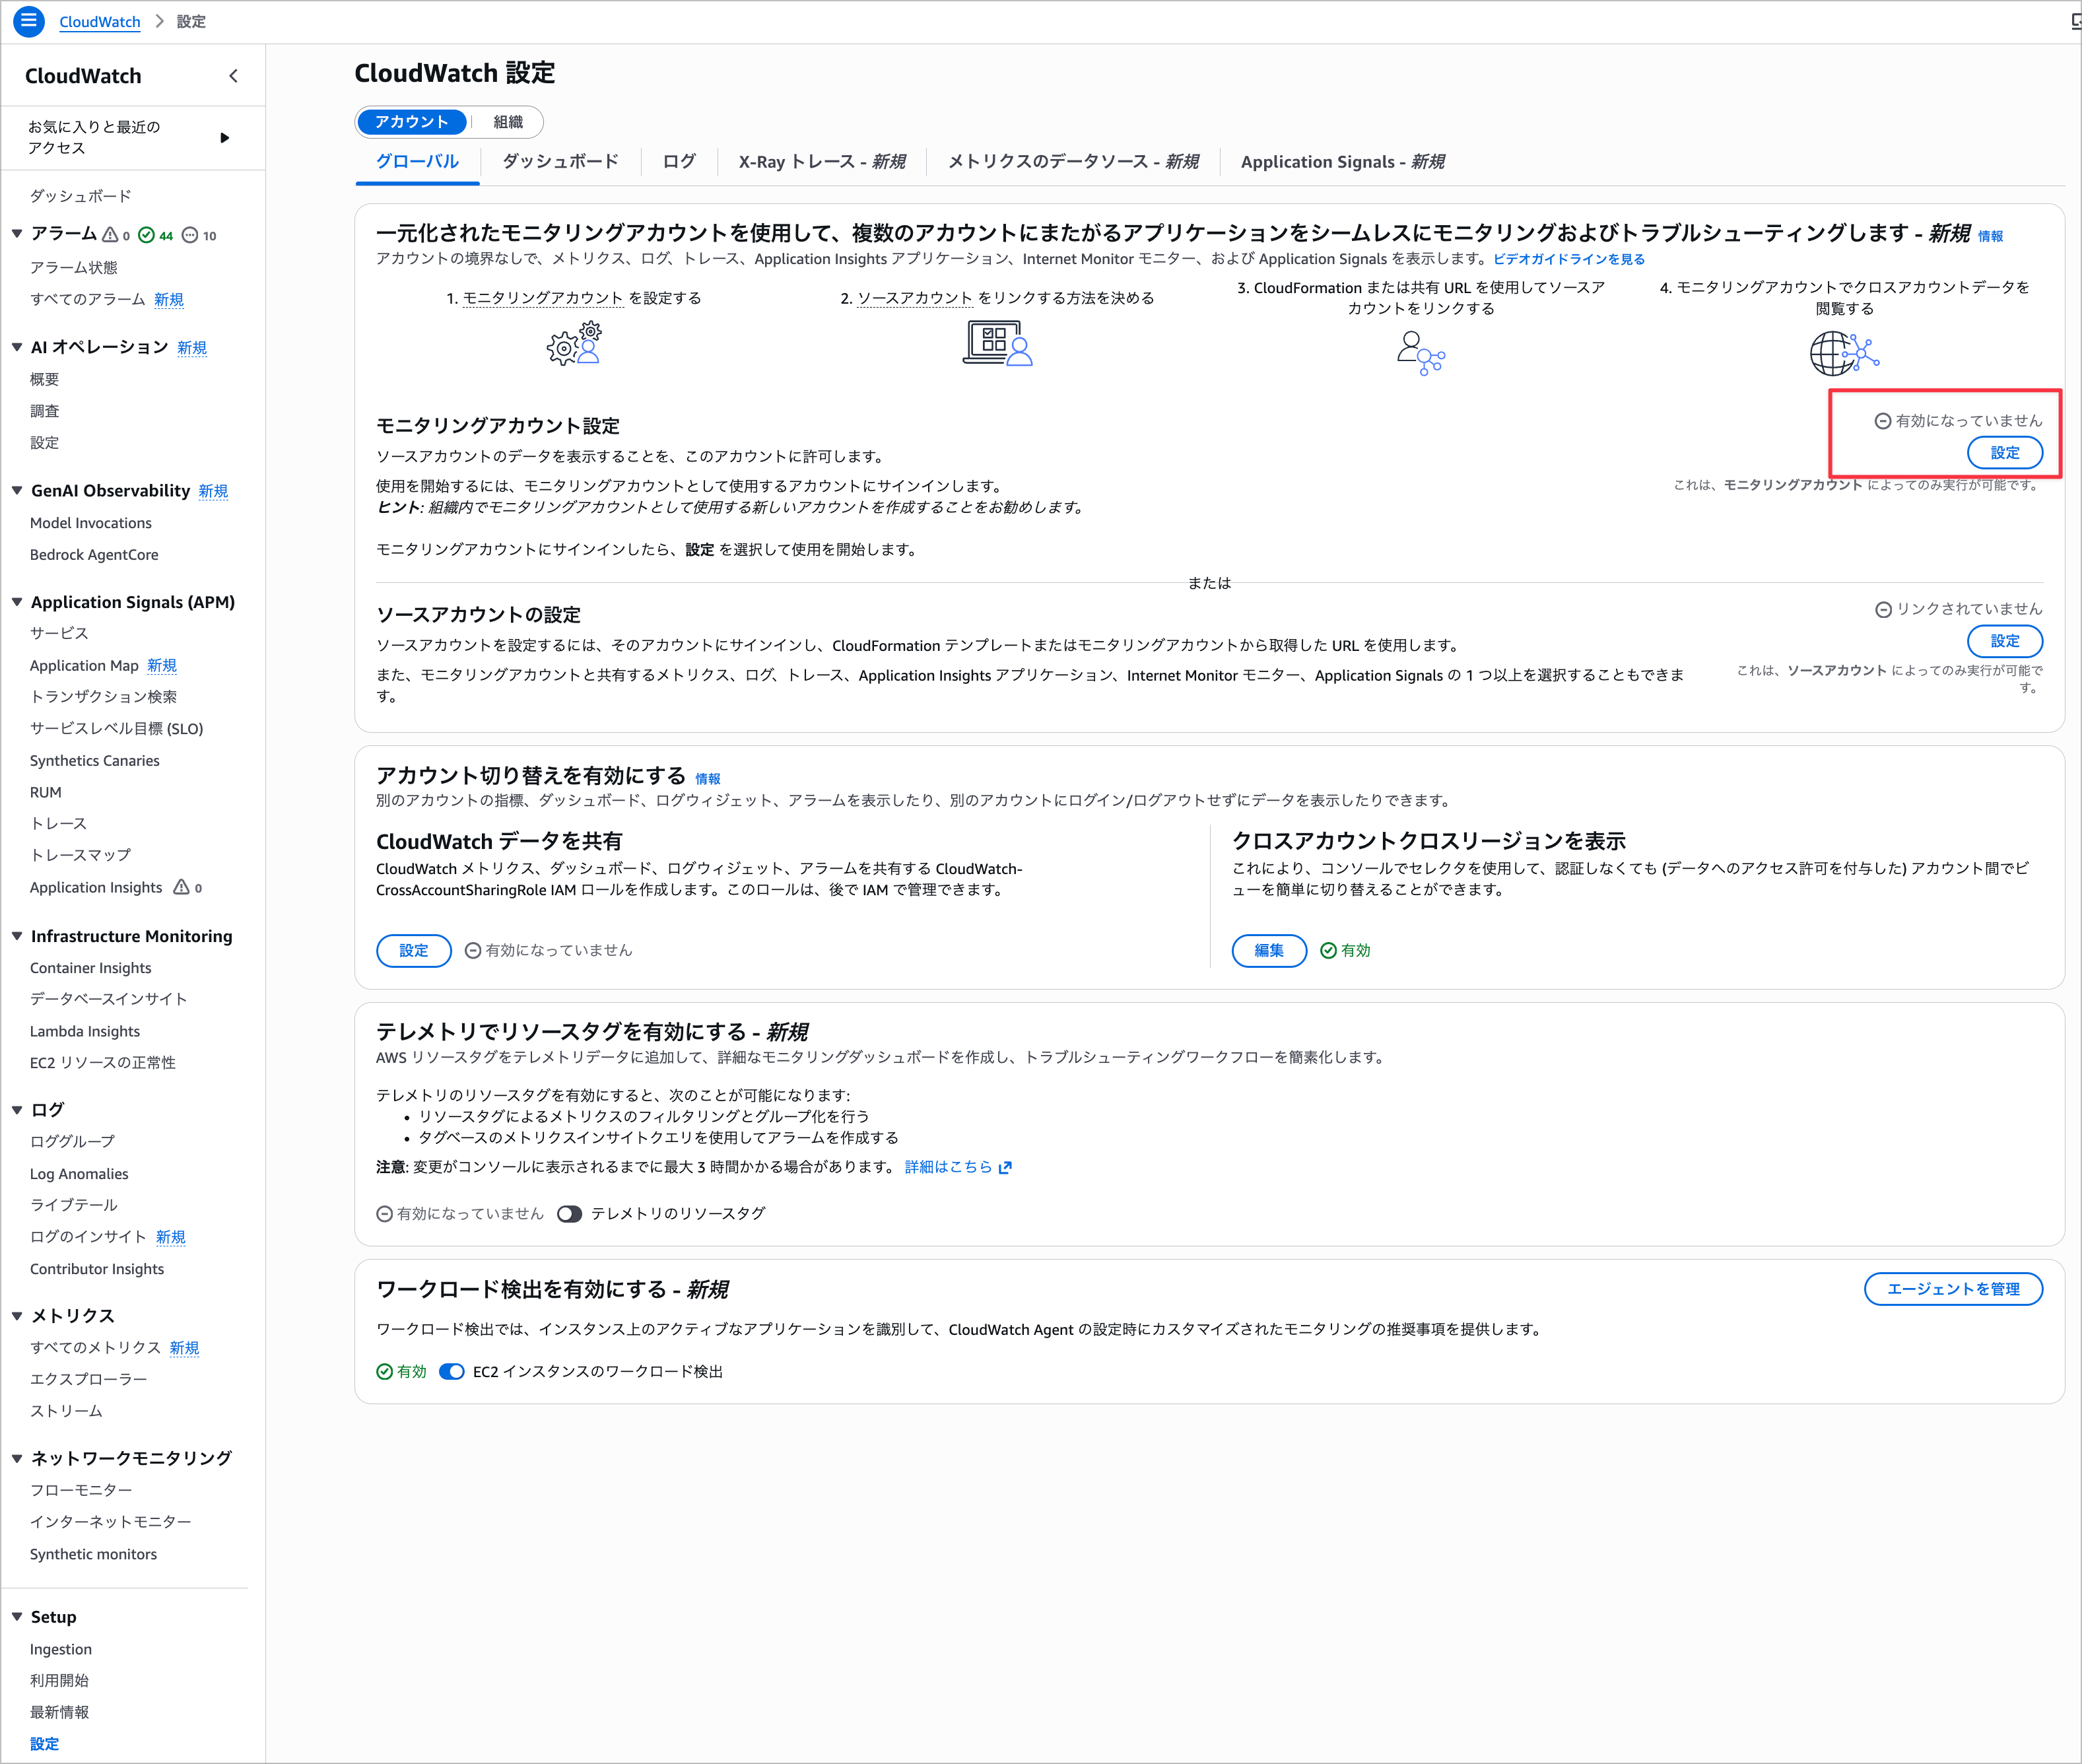The image size is (2082, 1764).
Task: Click the monitoring account gear icon
Action: [574, 344]
